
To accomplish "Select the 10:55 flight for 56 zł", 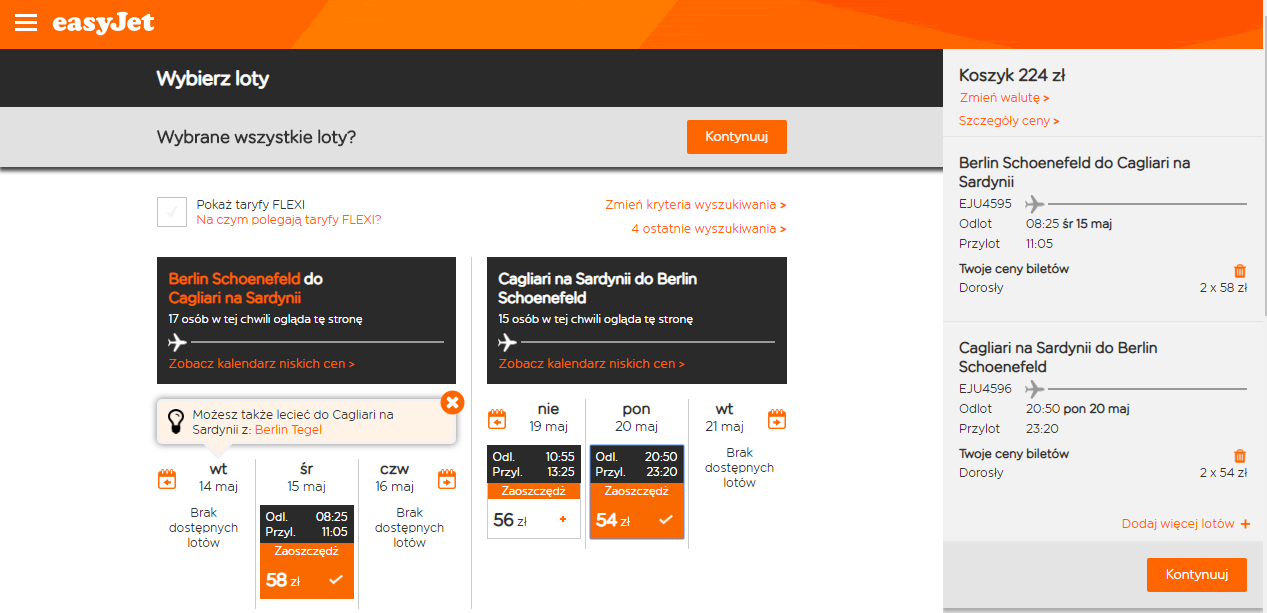I will (534, 492).
